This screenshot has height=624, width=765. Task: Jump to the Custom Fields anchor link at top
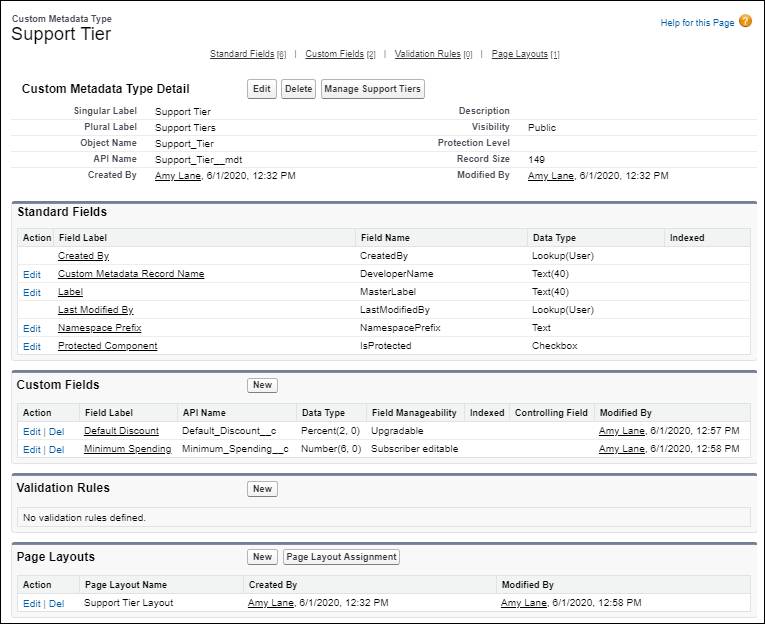(334, 54)
